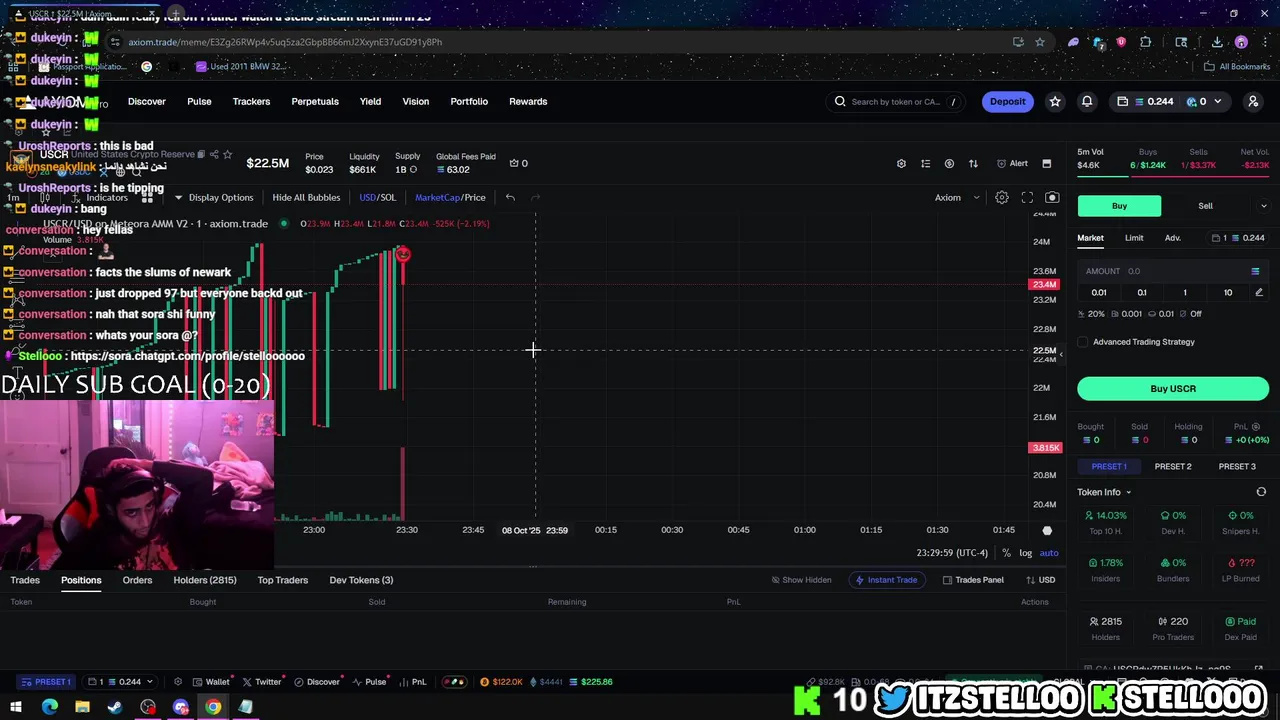Open the Dev Tokens (3) tab
This screenshot has width=1280, height=720.
point(361,580)
